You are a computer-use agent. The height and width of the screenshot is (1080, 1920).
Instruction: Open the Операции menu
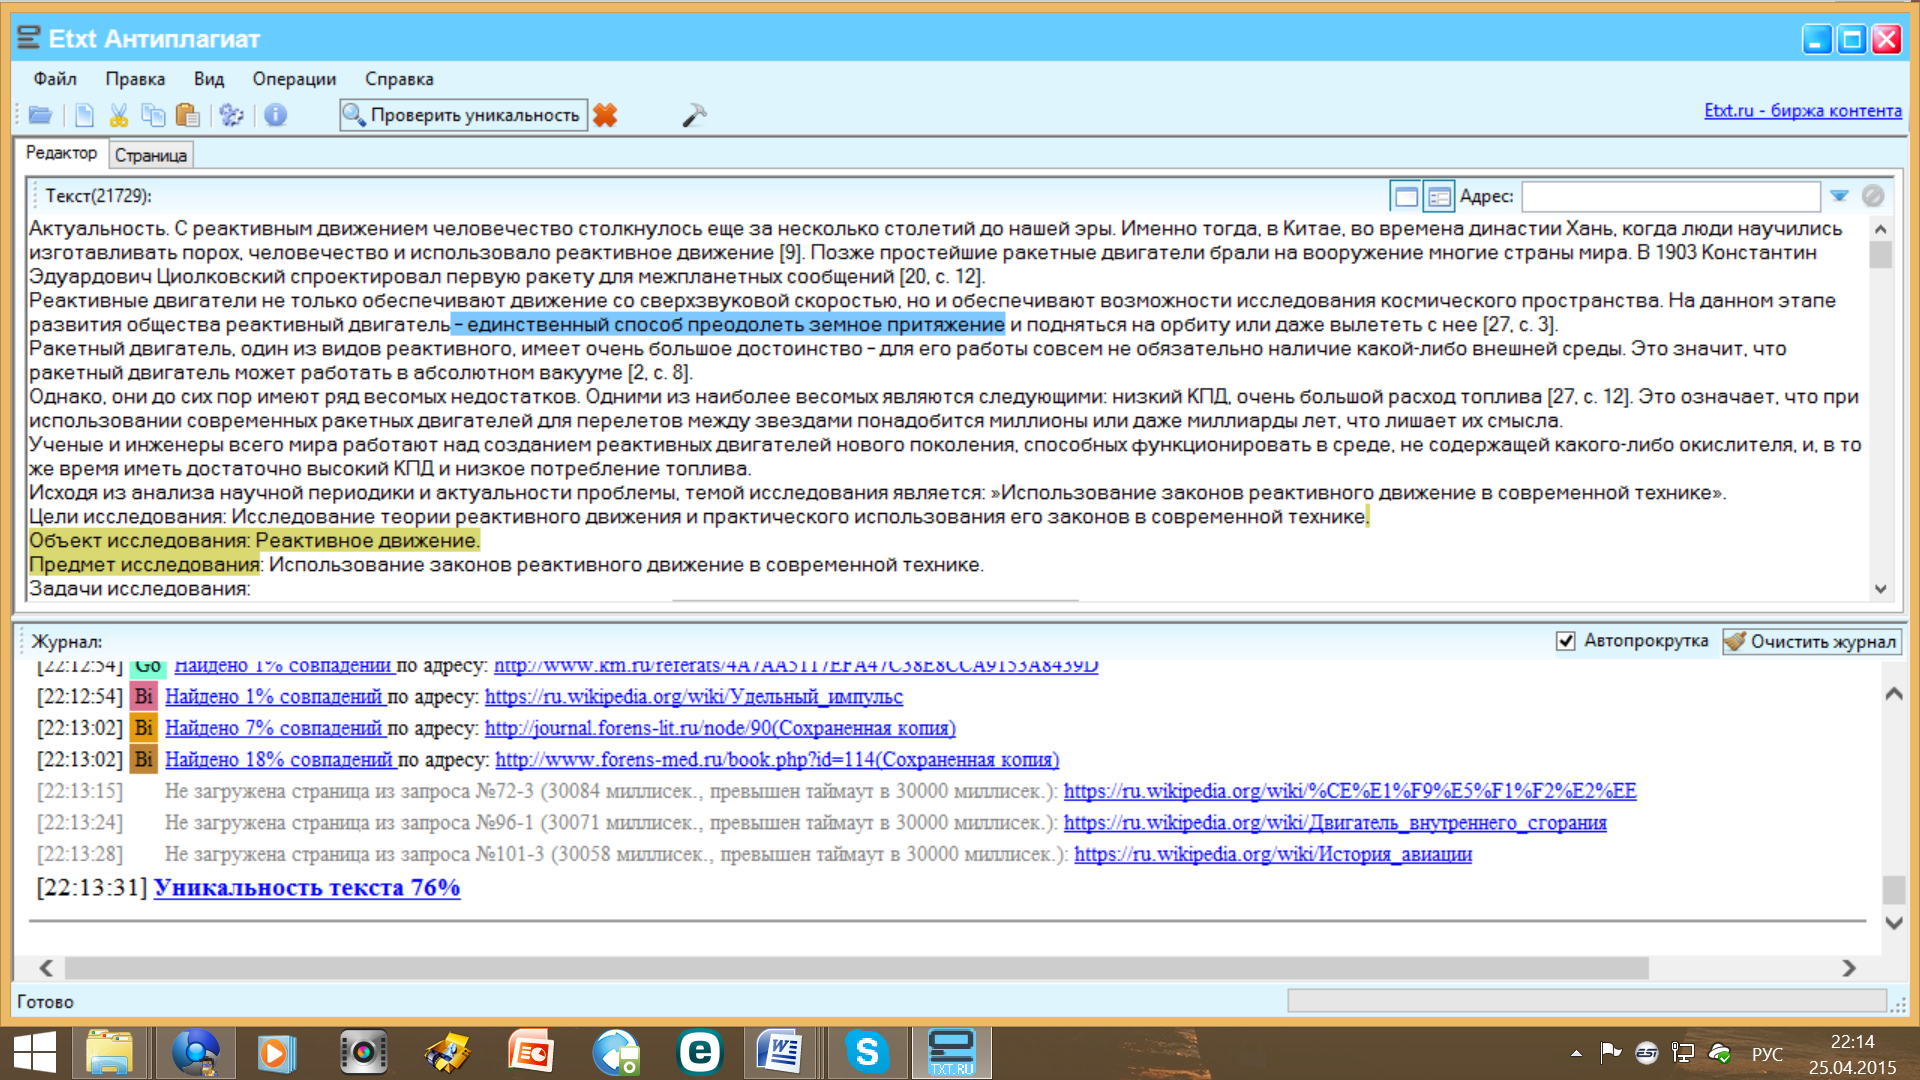[x=294, y=79]
